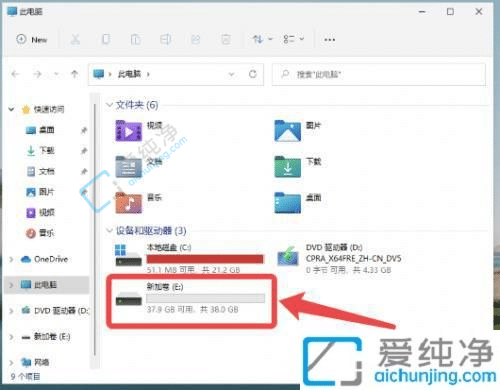Expand DVD 驱动器 (D:) sidebar node

click(x=11, y=311)
